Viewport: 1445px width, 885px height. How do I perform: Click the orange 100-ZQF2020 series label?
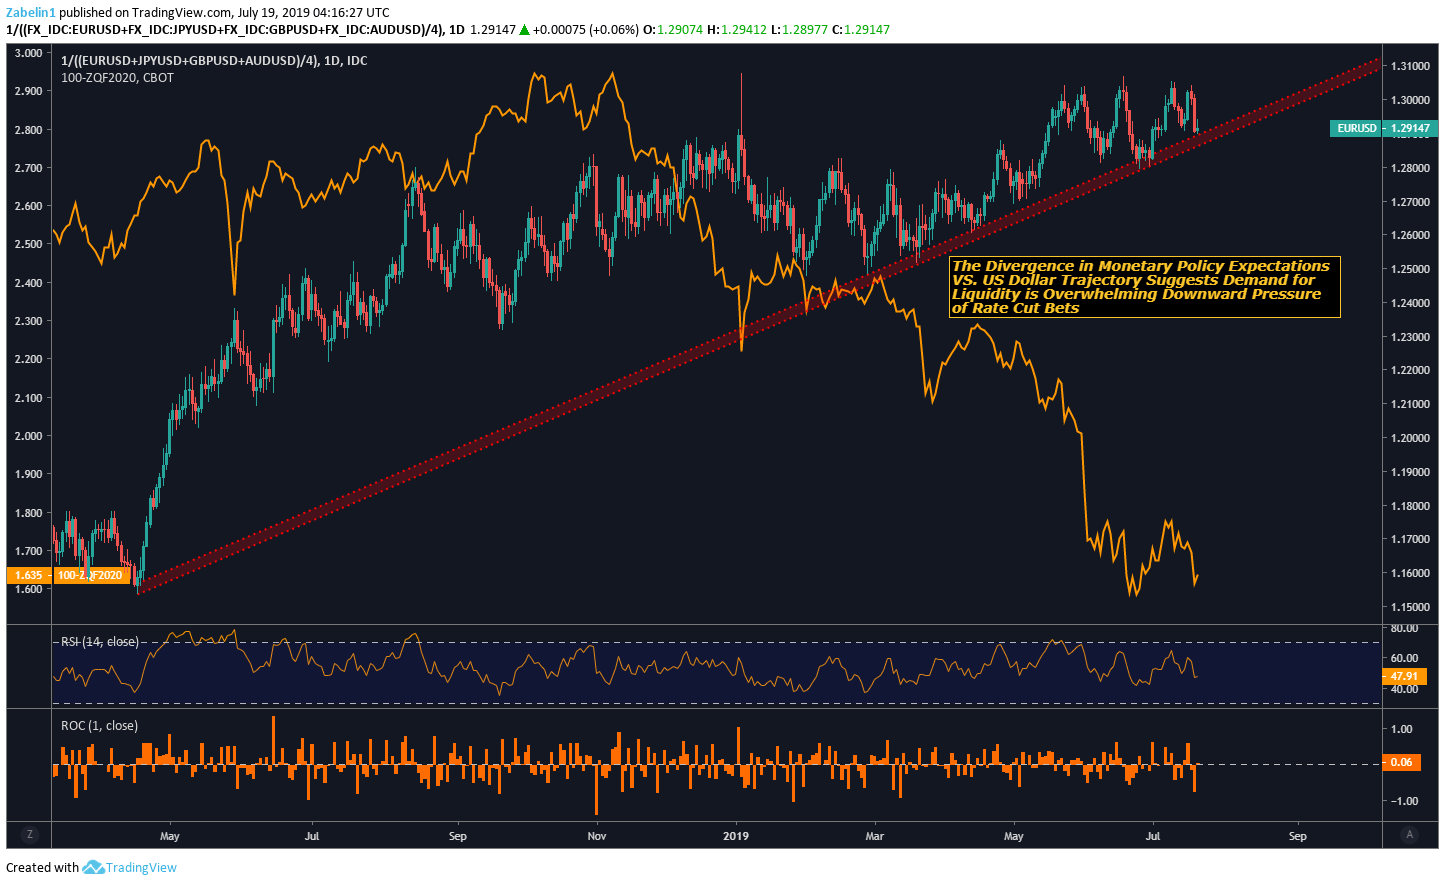(90, 575)
